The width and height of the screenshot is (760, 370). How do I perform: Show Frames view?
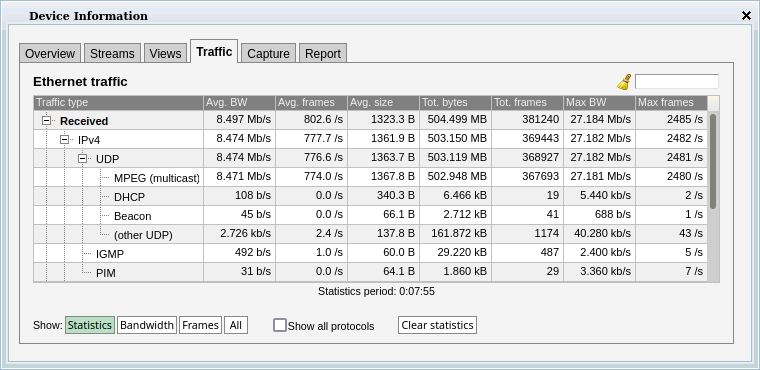(201, 325)
